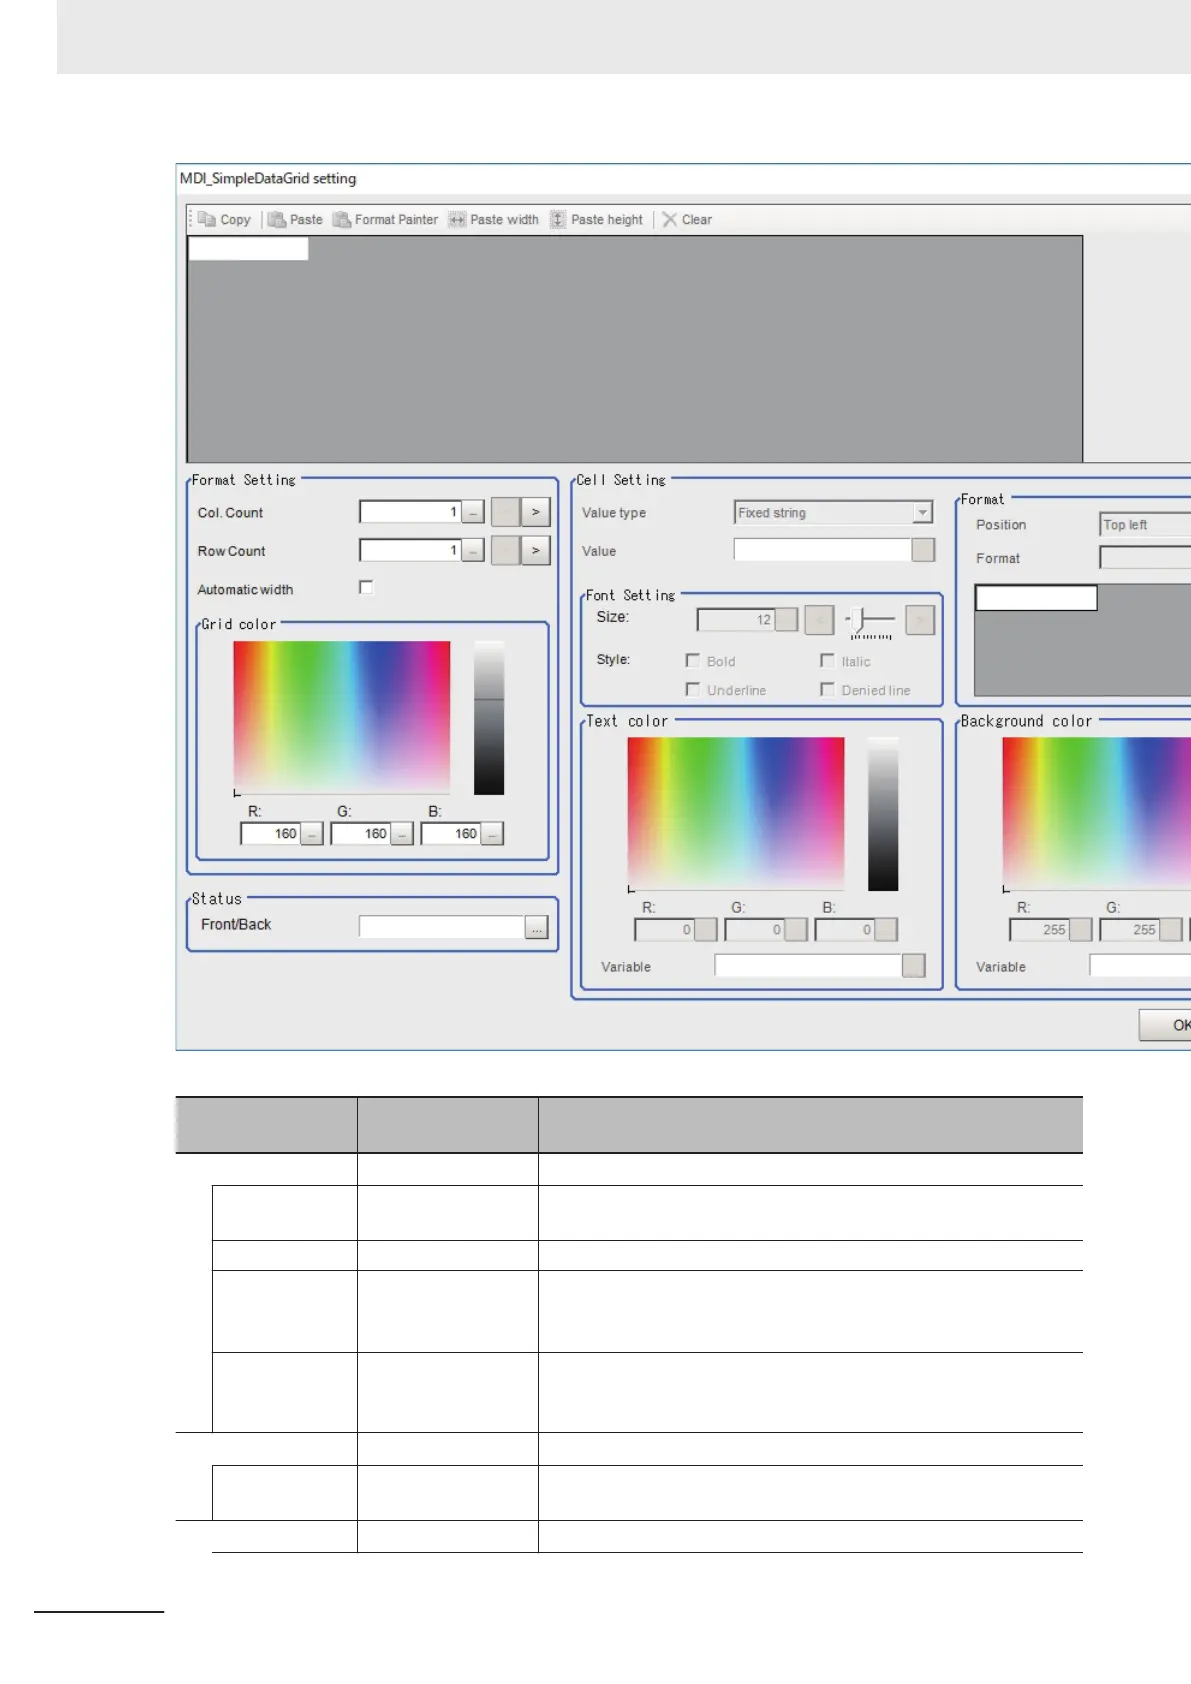The width and height of the screenshot is (1191, 1684).
Task: Click the Background color R value field
Action: 1039,929
